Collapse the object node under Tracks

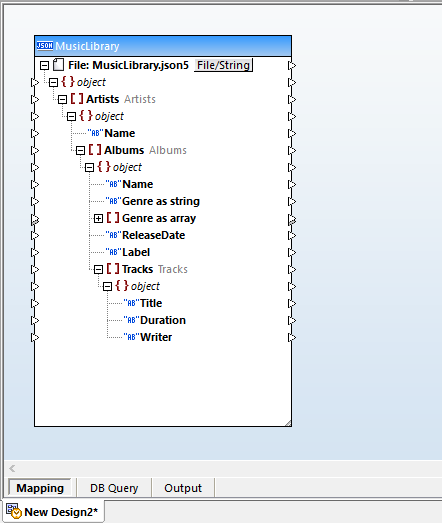[x=107, y=287]
